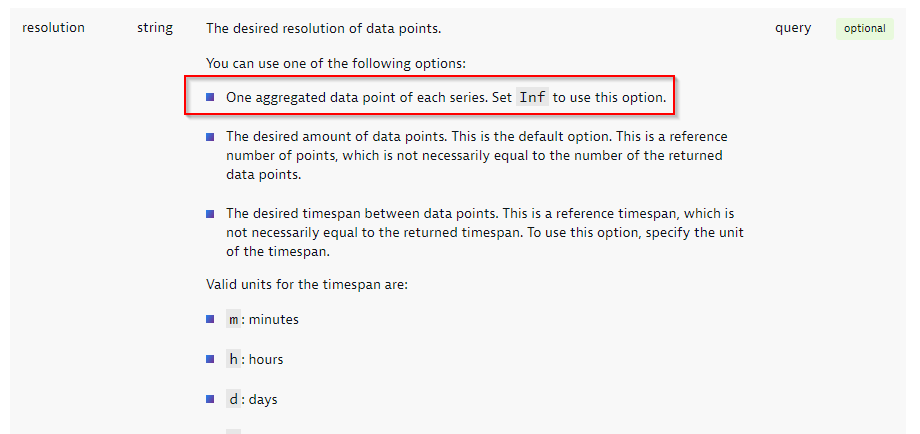Click "The desired resolution of data points." description

[x=323, y=28]
